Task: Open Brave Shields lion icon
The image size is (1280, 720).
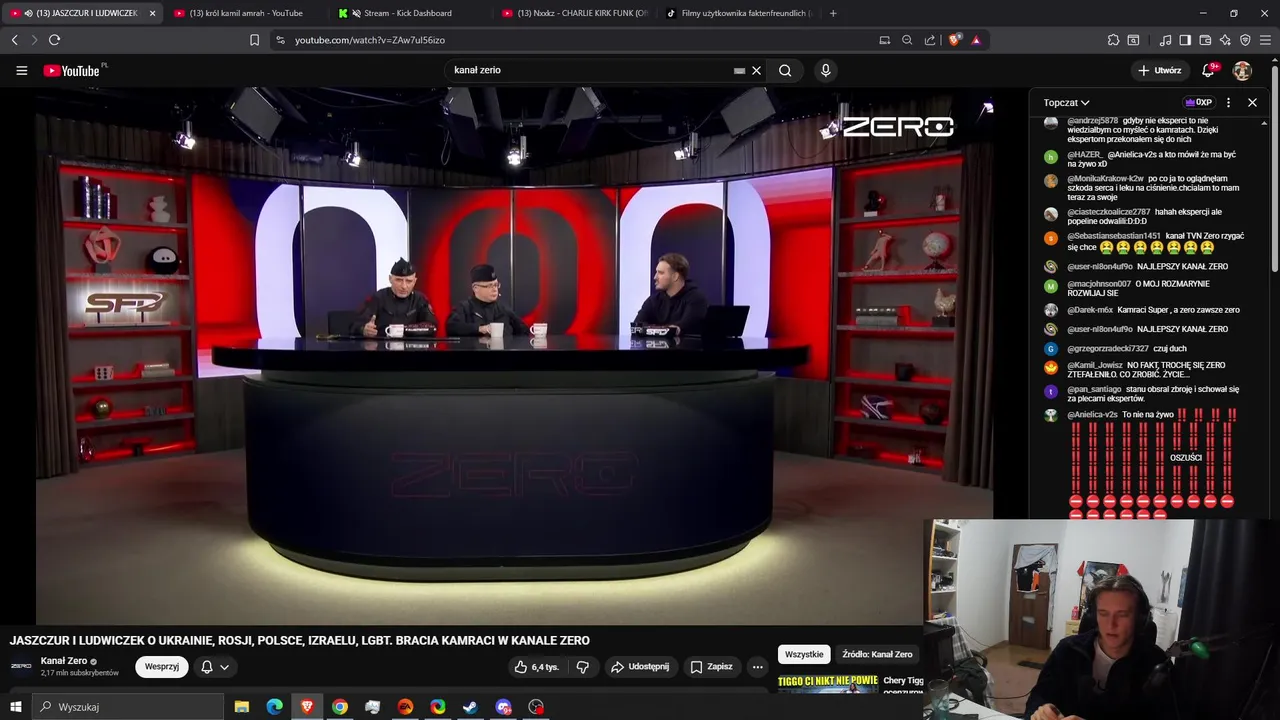Action: 954,40
